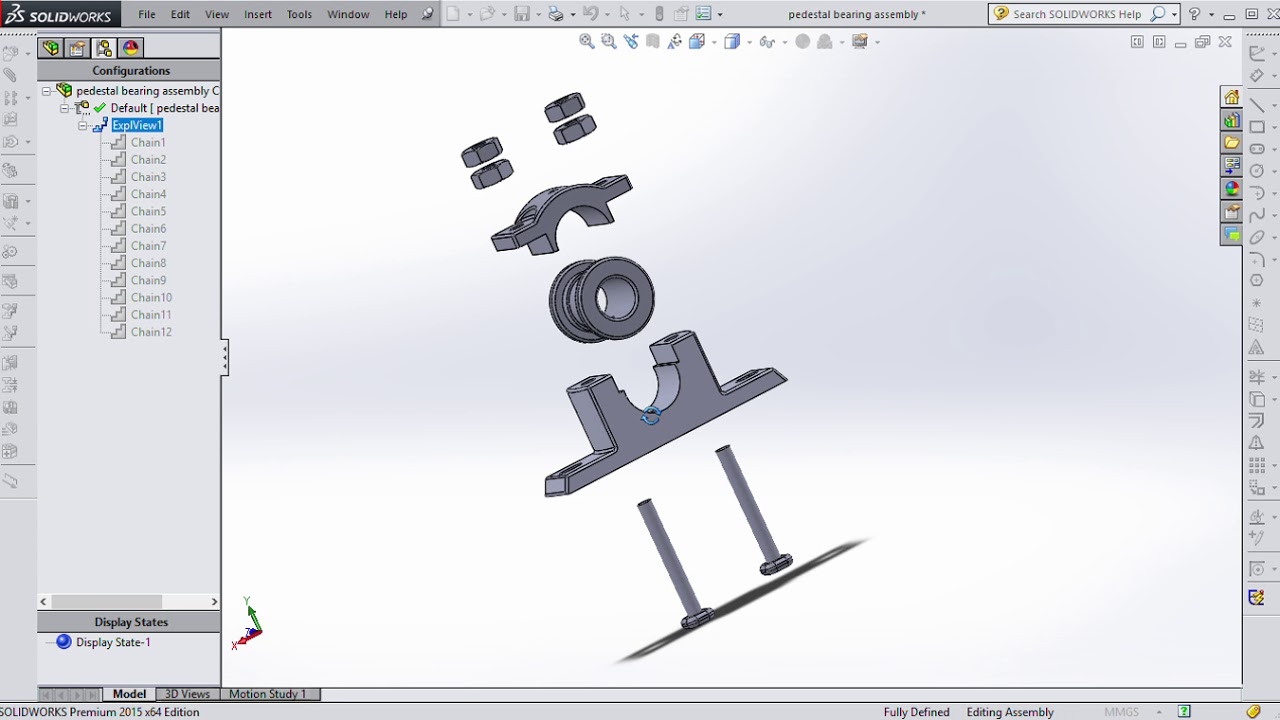Click the Section View icon
1280x720 pixels.
(653, 41)
